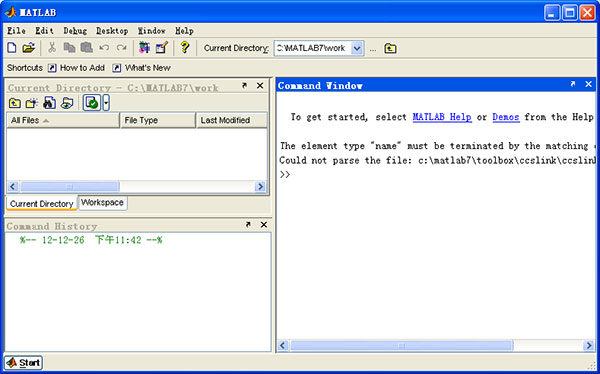The height and width of the screenshot is (374, 600).
Task: Undock the Command History panel
Action: 248,225
